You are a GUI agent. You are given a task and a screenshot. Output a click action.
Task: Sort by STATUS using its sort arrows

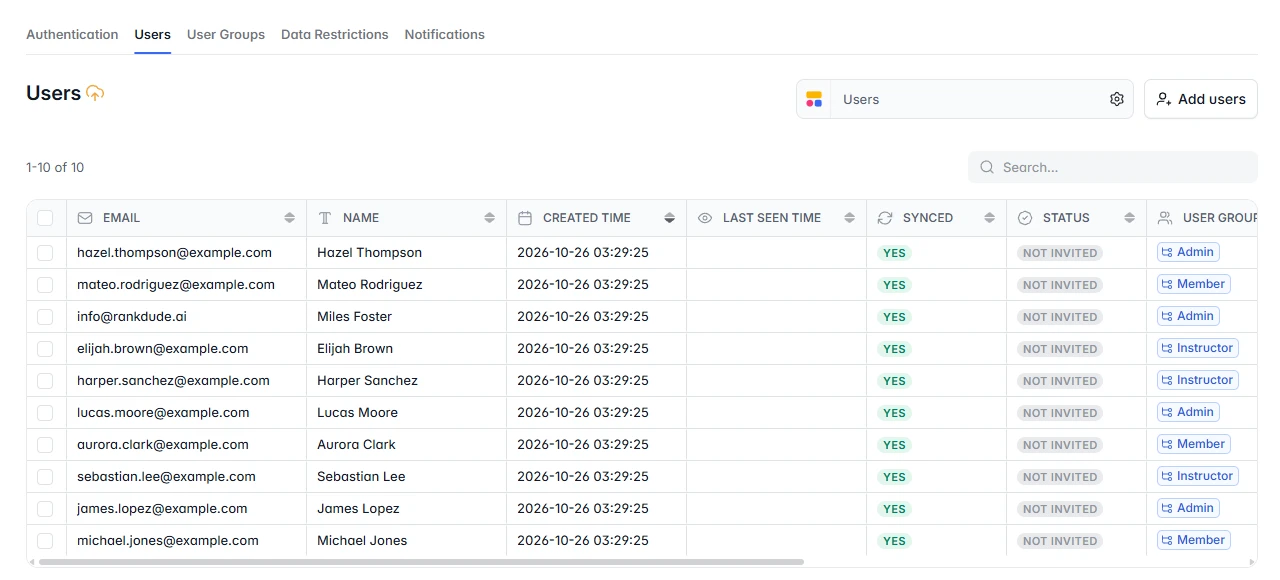click(x=1129, y=217)
